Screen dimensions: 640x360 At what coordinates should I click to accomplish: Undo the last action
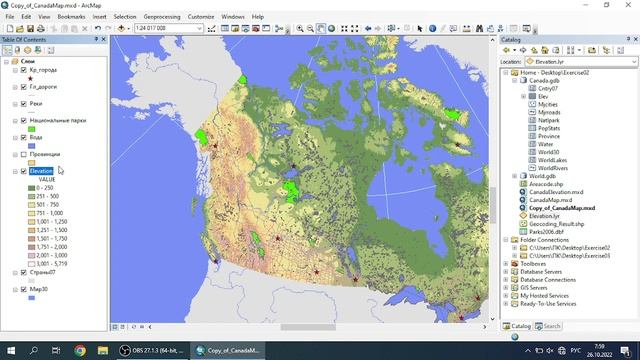98,29
